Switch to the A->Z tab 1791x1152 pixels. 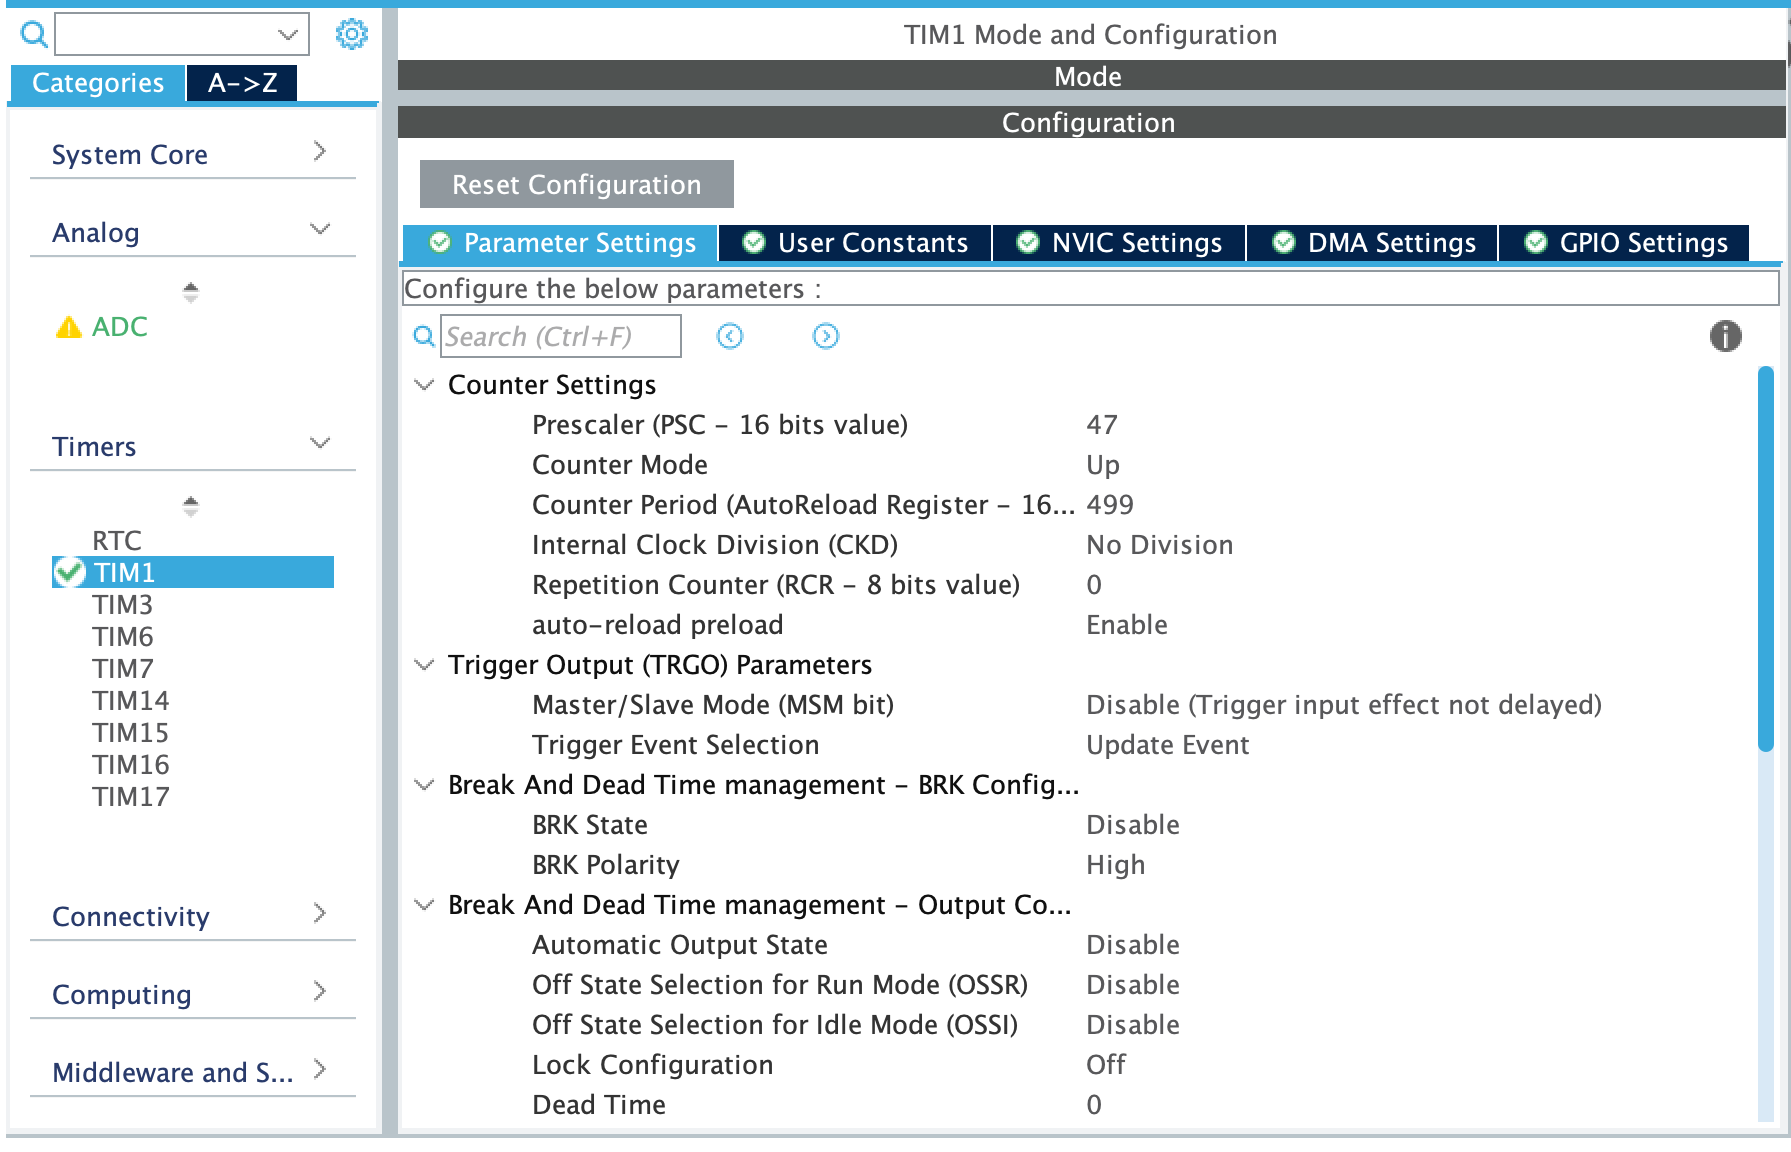pos(241,83)
